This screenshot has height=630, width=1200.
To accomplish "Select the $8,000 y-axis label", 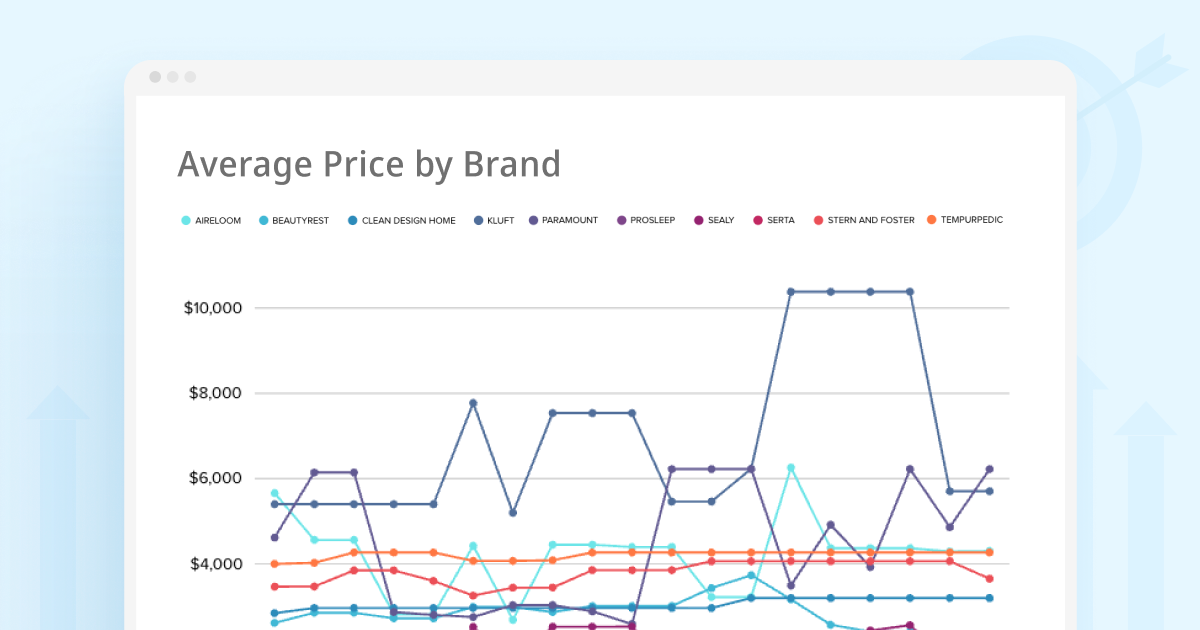I will tap(215, 393).
